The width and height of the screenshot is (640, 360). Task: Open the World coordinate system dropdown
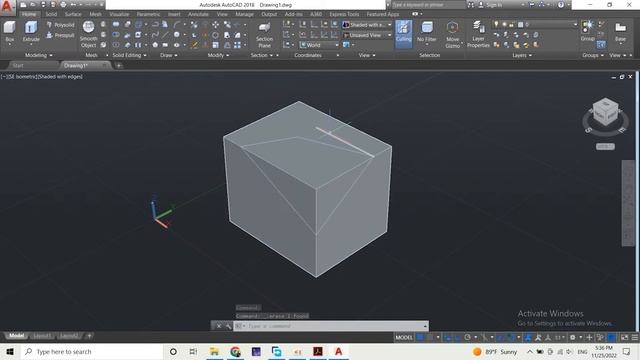click(x=319, y=45)
